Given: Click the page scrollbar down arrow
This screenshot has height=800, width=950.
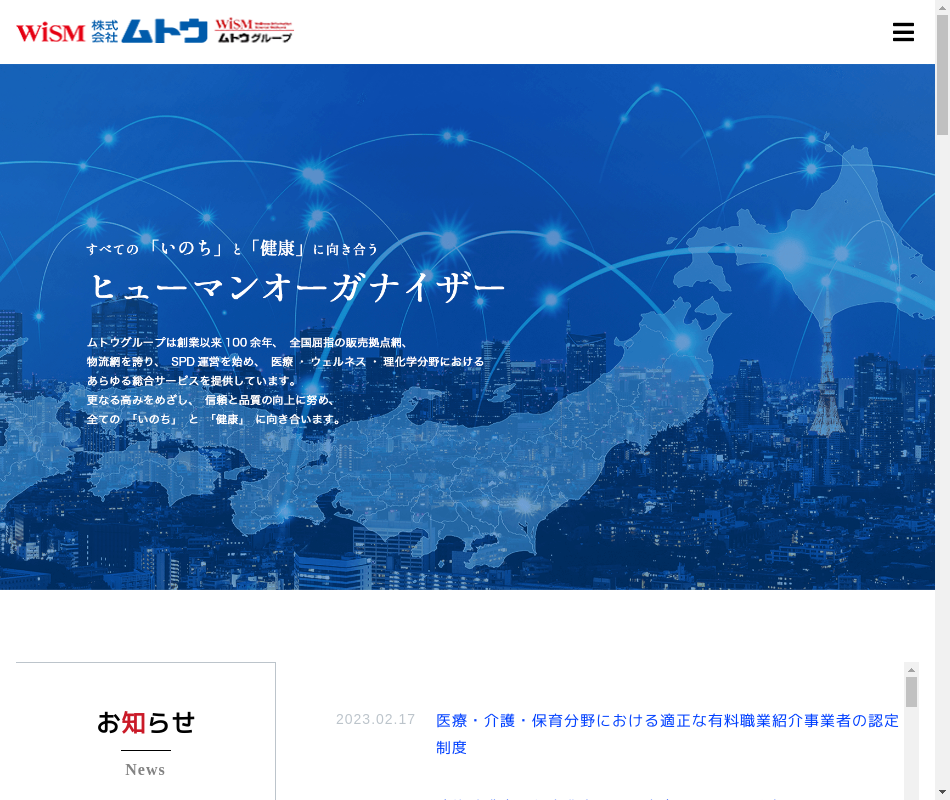Looking at the screenshot, I should pos(942,792).
